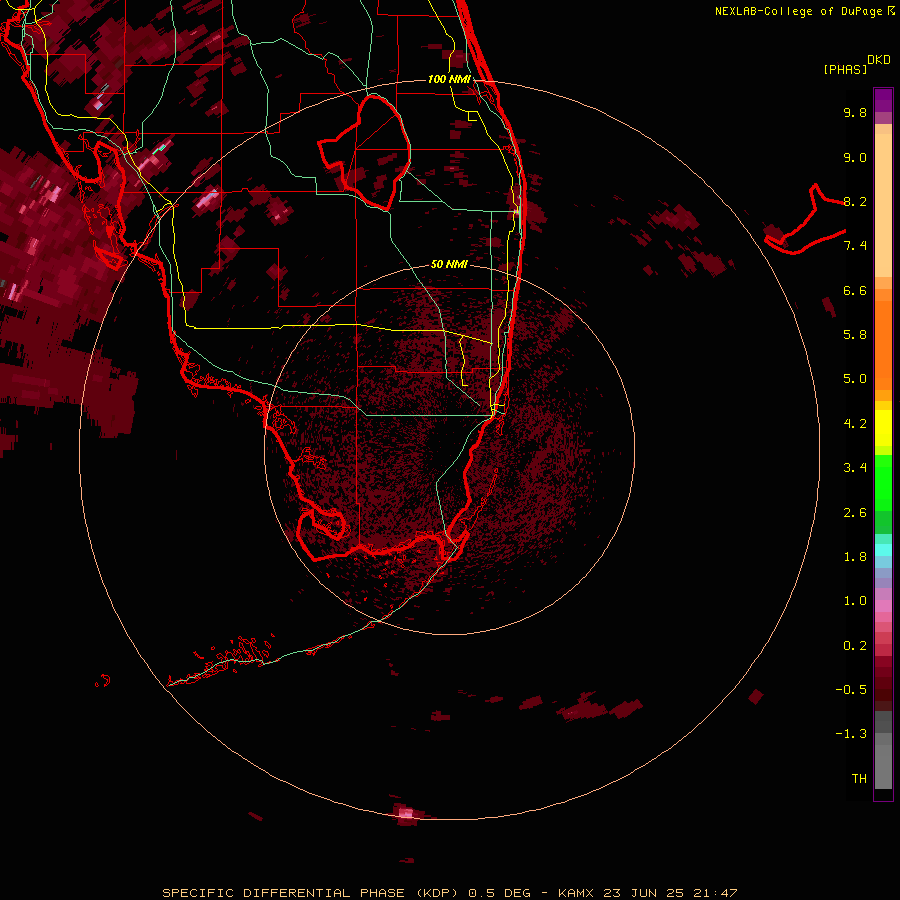Click the -1.3 value on the color scale
This screenshot has width=900, height=900.
click(851, 734)
